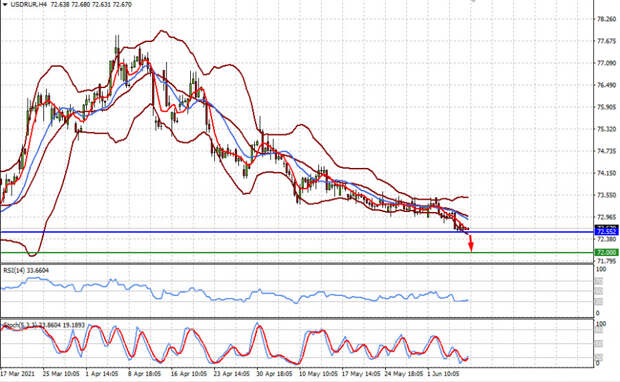Click the 10 May 10:05 time label

[318, 374]
